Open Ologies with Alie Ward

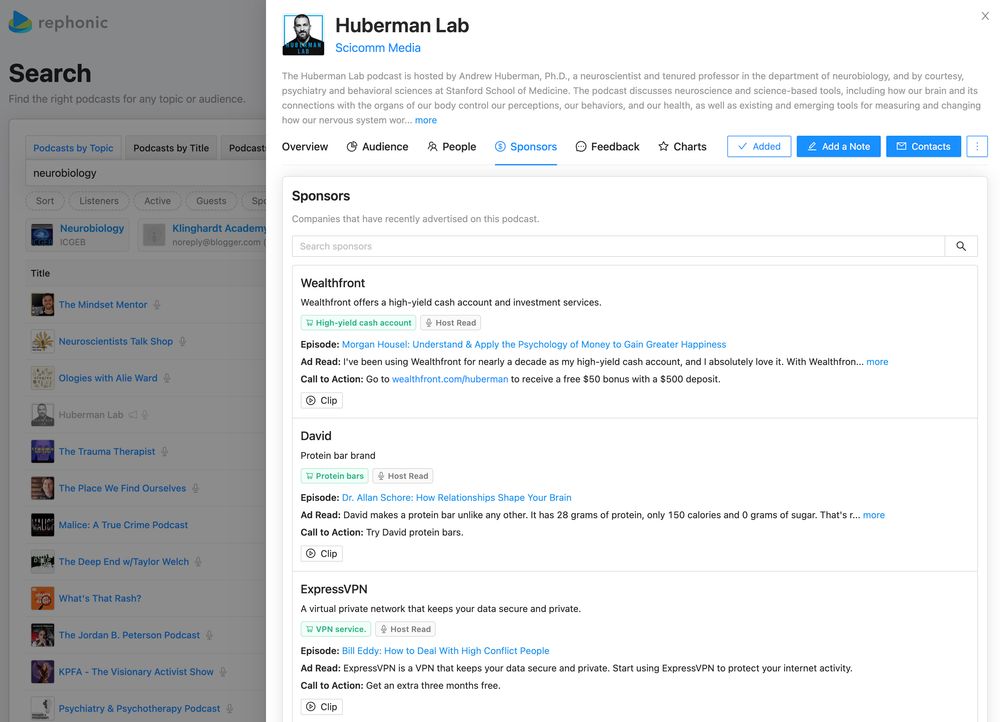[108, 378]
